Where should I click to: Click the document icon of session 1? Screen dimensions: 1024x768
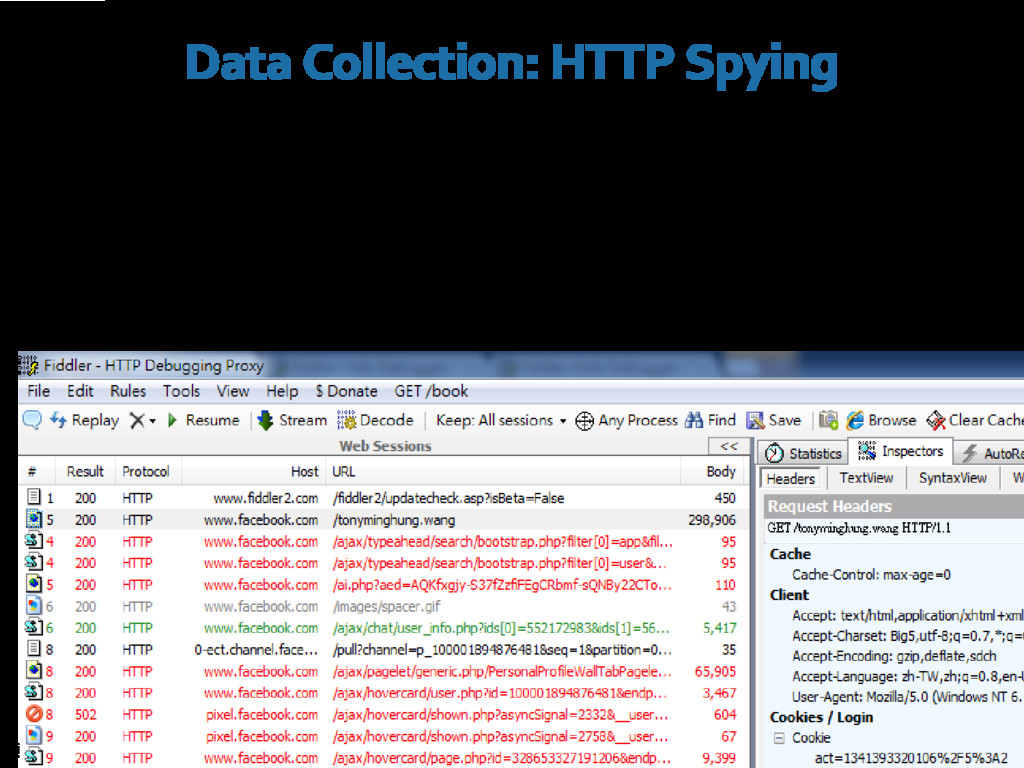coord(34,497)
